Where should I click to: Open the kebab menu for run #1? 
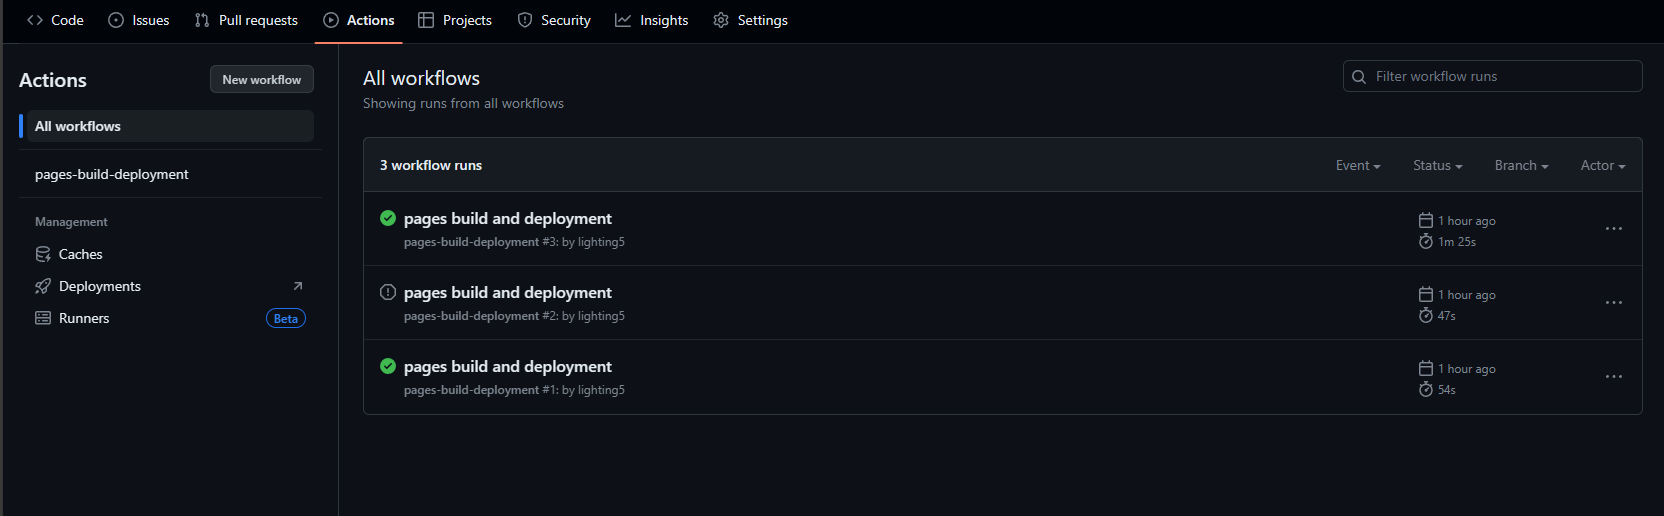coord(1613,377)
